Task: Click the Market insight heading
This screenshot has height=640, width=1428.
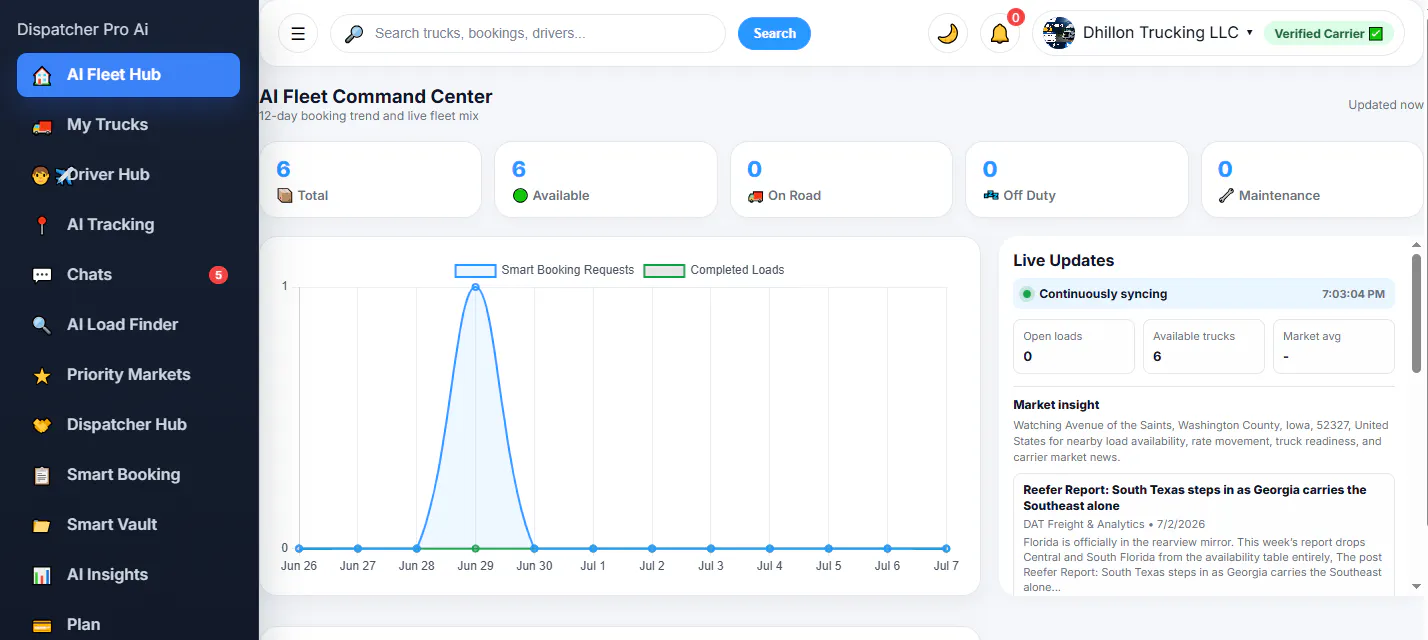Action: (1056, 405)
